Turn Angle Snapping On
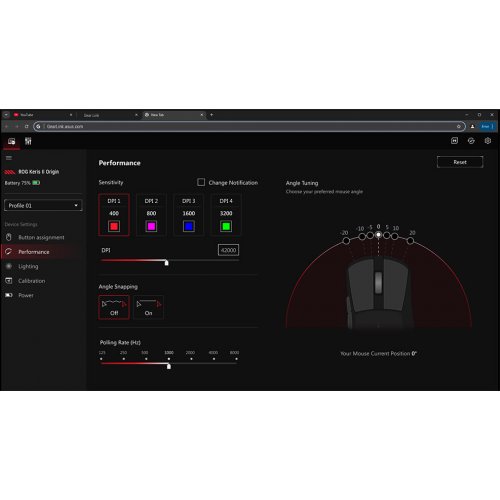 coord(148,307)
